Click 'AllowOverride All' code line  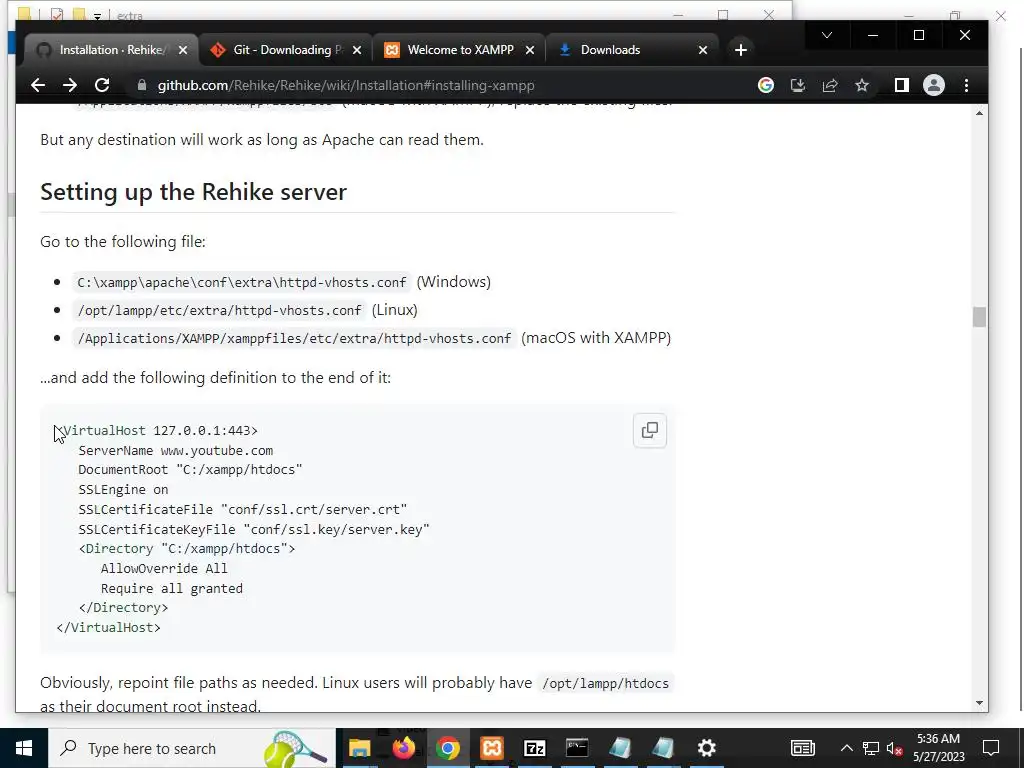tap(164, 569)
